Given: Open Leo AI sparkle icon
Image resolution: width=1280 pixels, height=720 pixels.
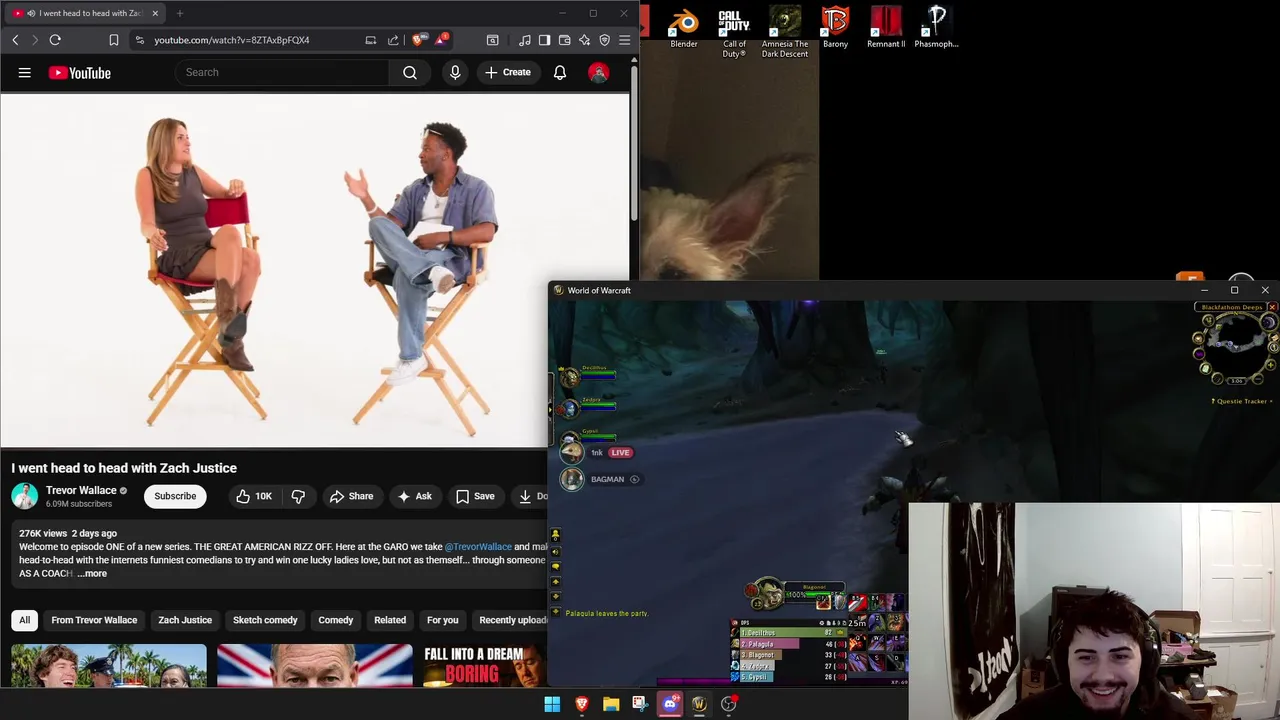Looking at the screenshot, I should click(x=585, y=40).
